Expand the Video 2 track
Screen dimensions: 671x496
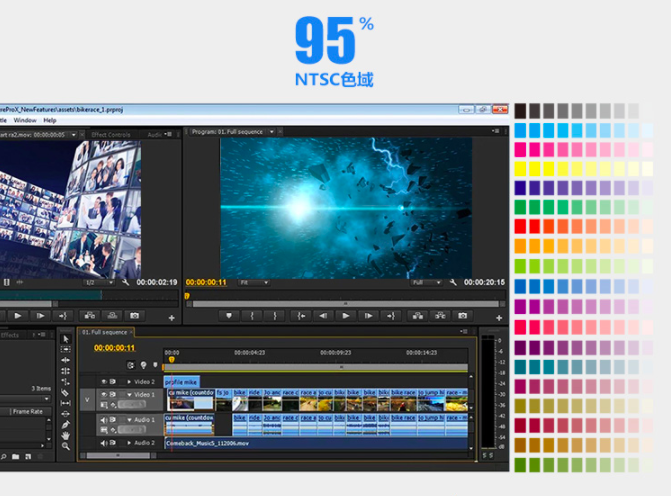(129, 381)
